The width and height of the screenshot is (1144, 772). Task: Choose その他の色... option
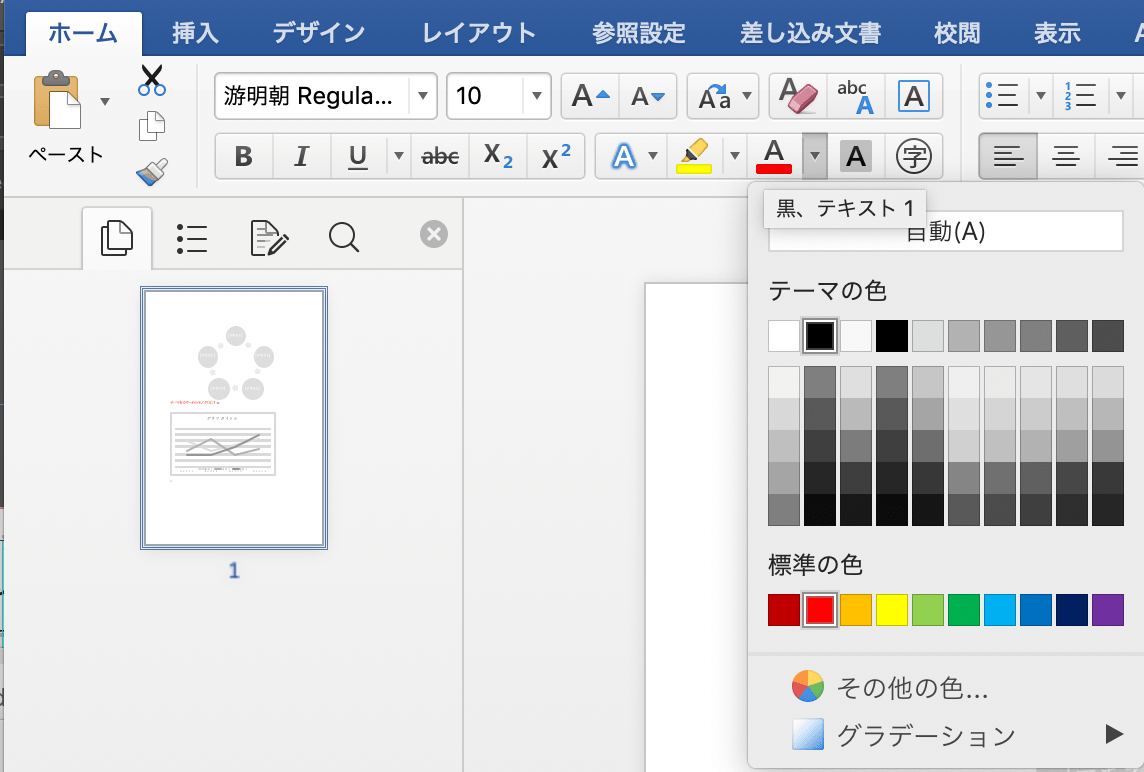point(911,688)
